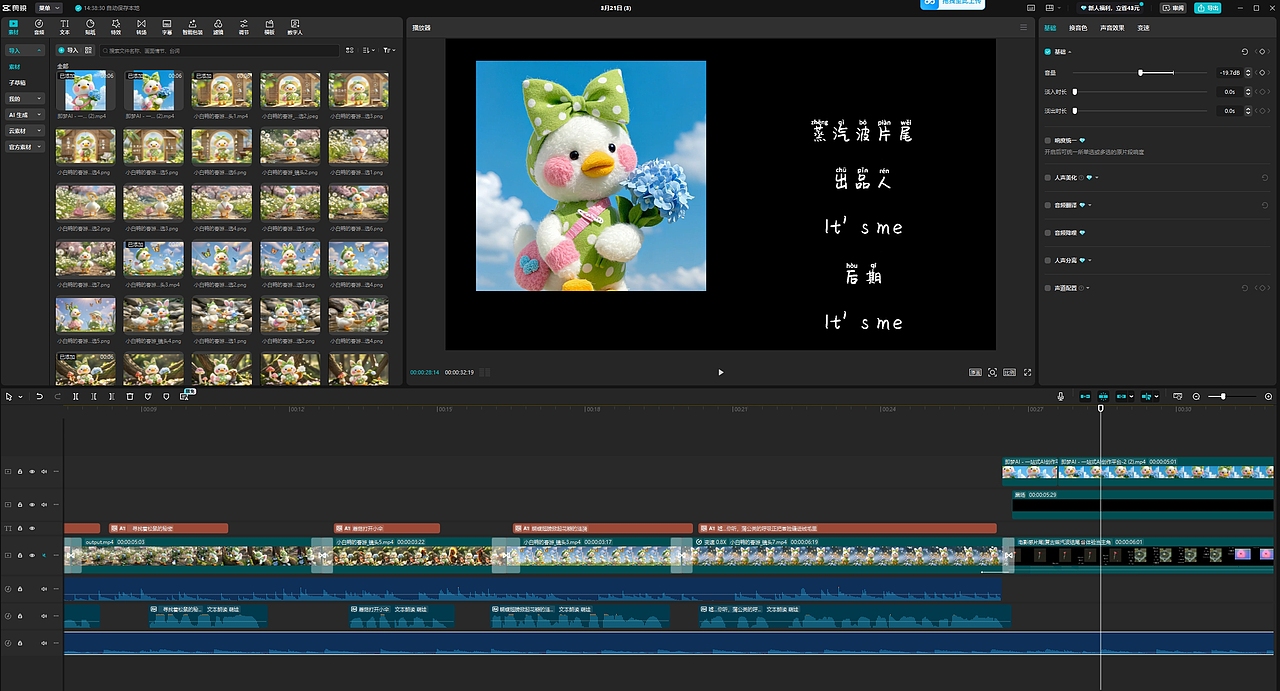Open the 音频 (audio) library tab

click(x=39, y=26)
